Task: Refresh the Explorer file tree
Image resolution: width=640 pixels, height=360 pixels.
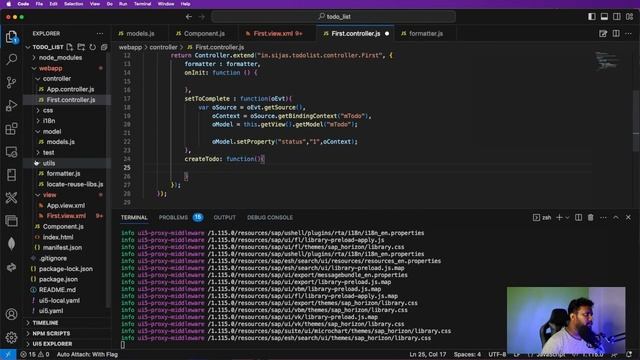Action: tap(93, 47)
